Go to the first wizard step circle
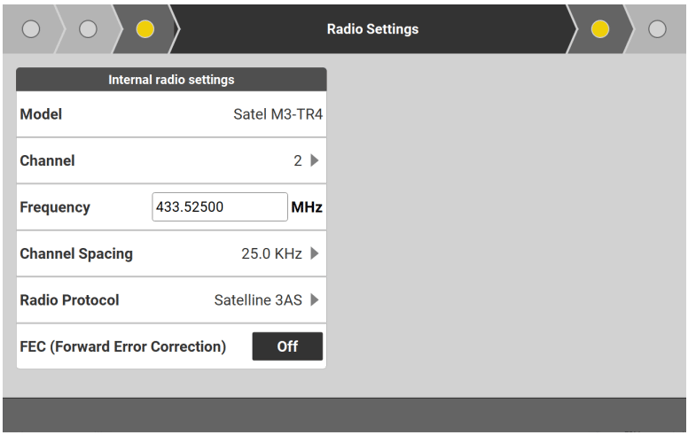This screenshot has width=688, height=435. pyautogui.click(x=31, y=29)
